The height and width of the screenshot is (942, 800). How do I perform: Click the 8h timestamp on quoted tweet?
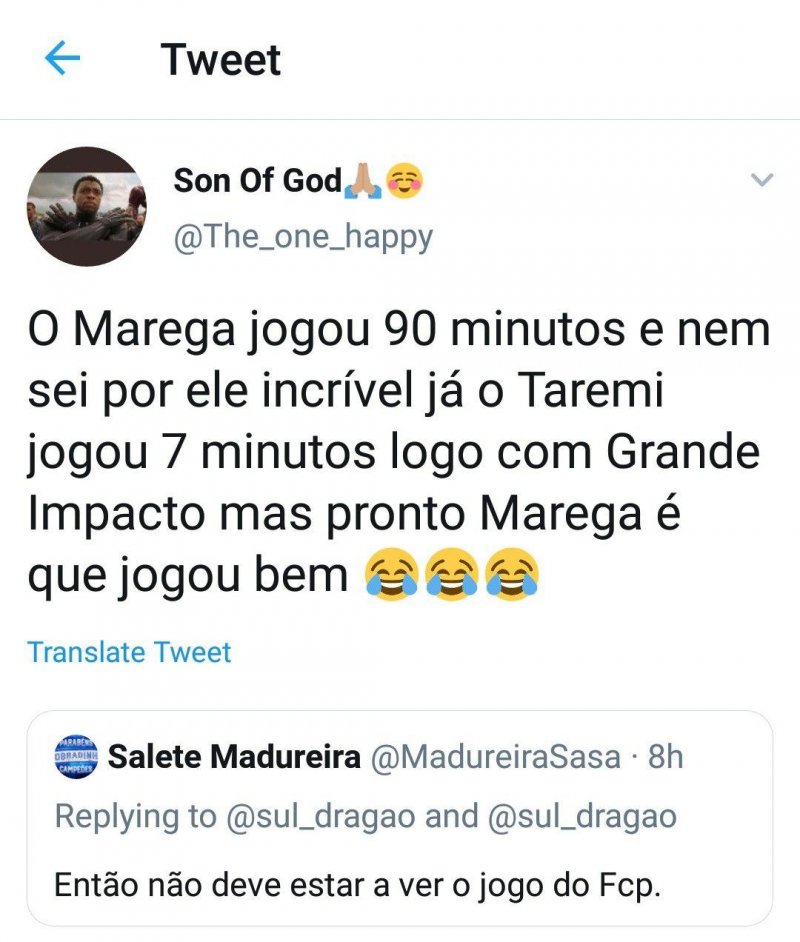click(665, 757)
